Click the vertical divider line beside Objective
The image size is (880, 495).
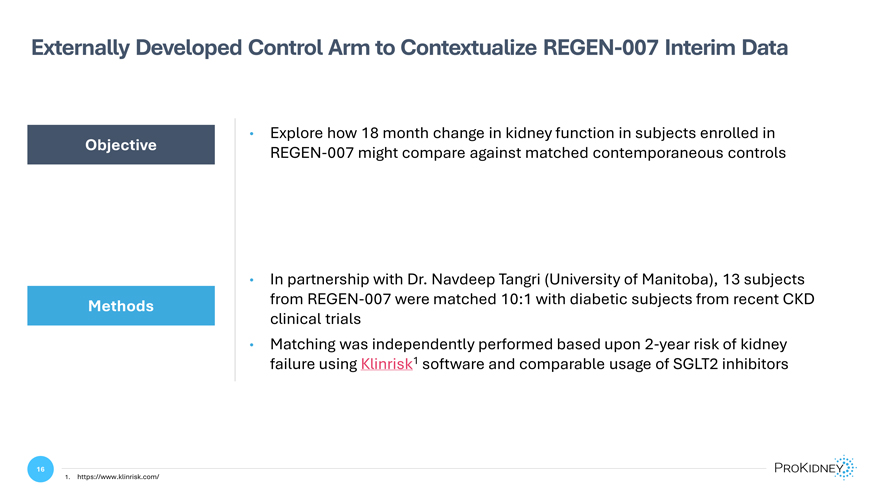pyautogui.click(x=235, y=250)
